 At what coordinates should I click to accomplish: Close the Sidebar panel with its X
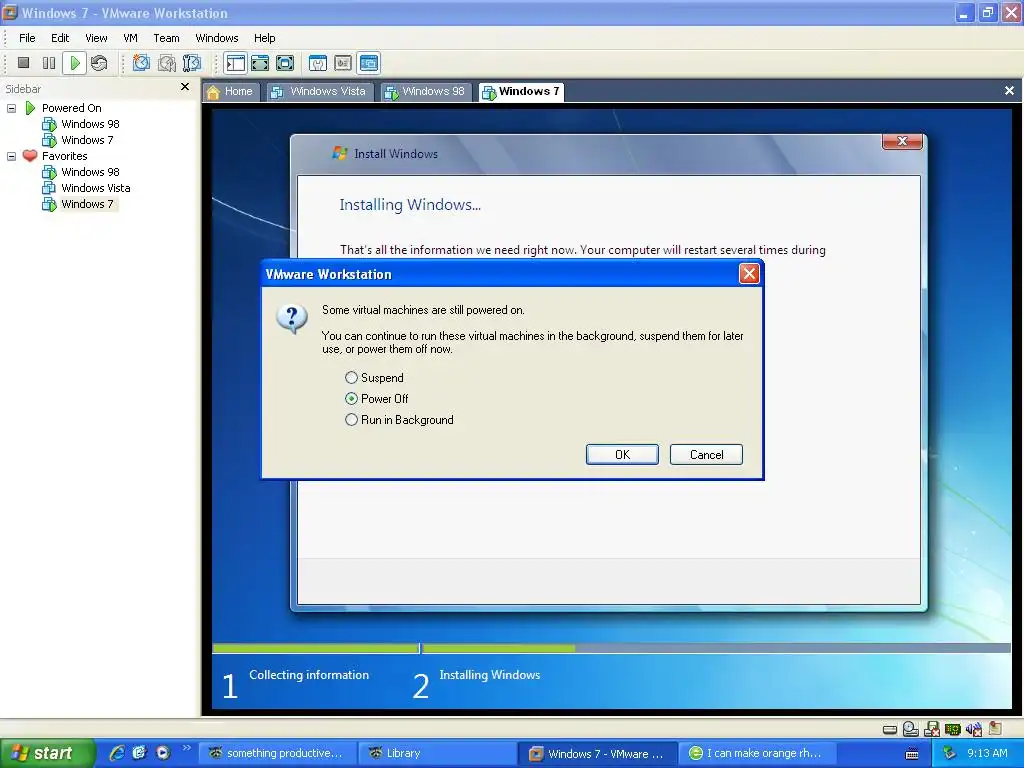(x=185, y=87)
